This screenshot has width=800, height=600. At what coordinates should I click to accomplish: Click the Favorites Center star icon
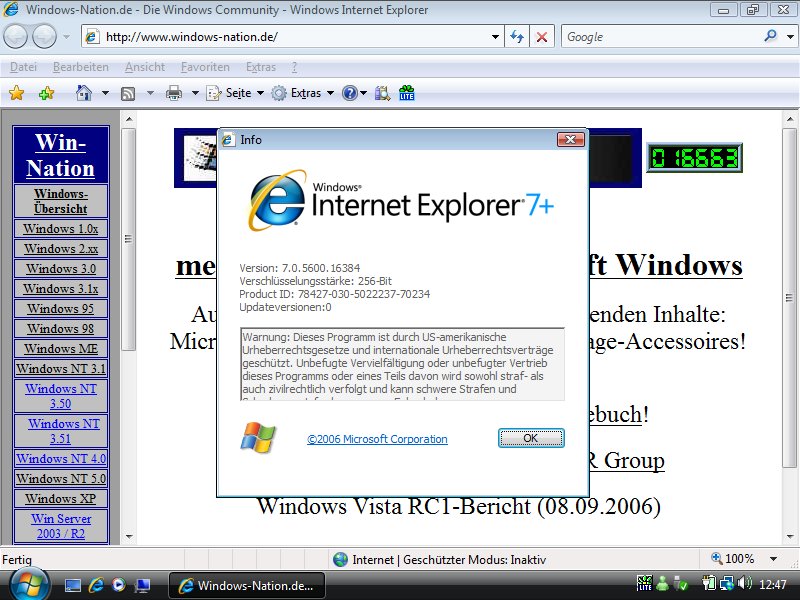[x=16, y=93]
